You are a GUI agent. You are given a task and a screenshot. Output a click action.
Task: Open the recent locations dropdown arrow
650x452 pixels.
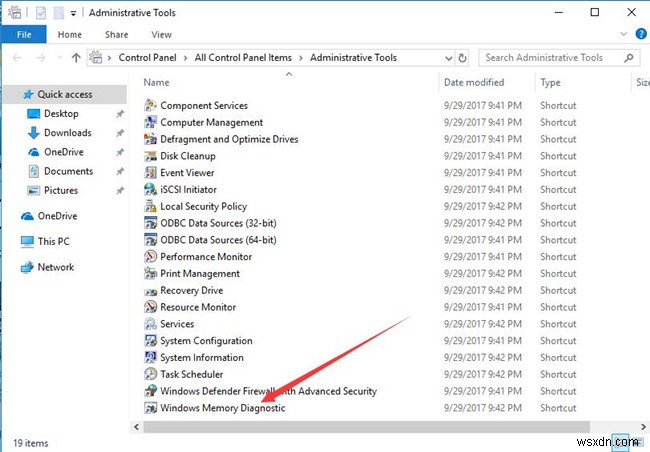tap(60, 58)
